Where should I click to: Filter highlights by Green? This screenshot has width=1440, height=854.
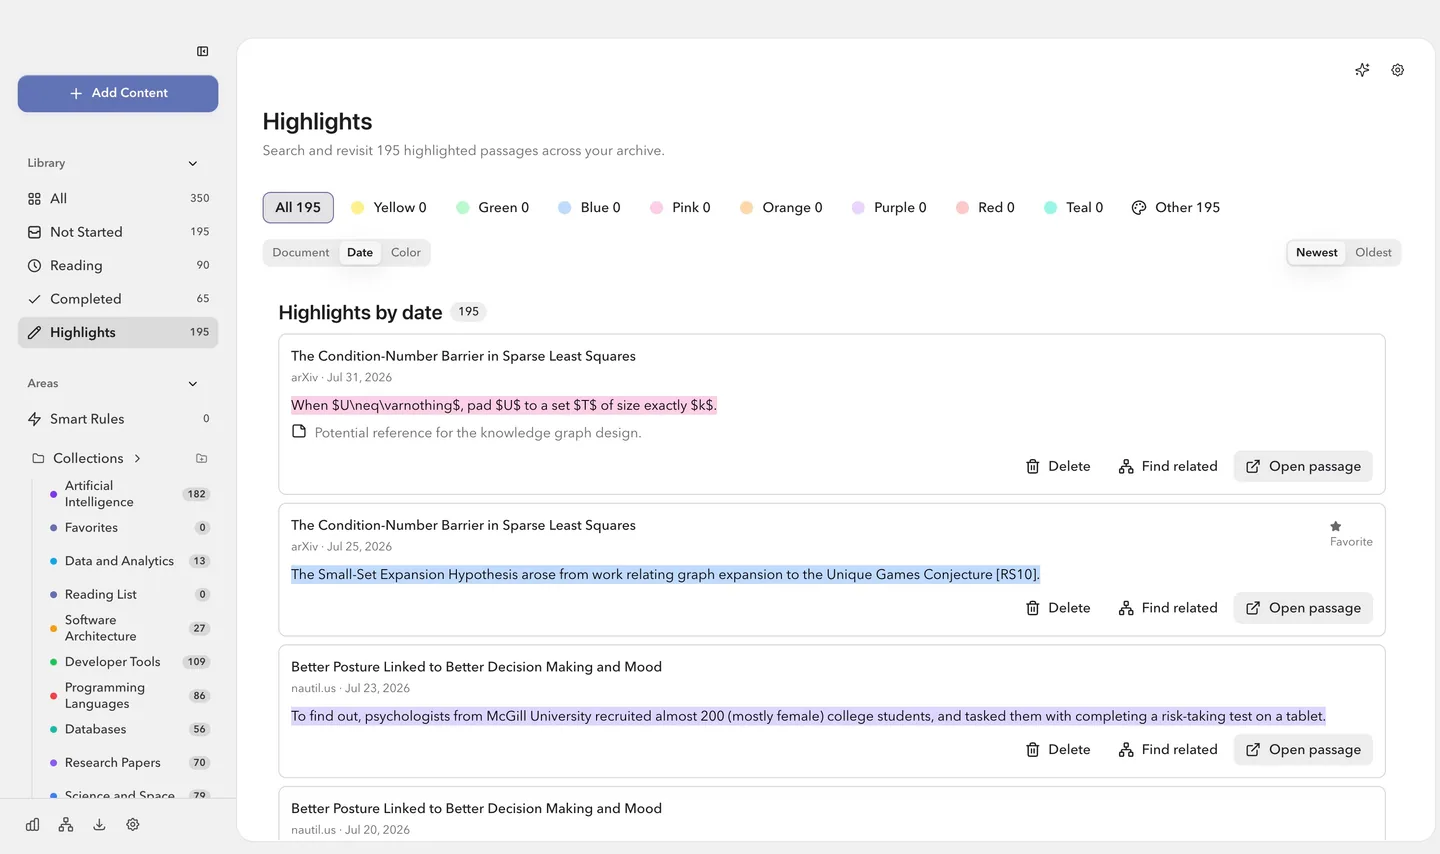point(493,207)
